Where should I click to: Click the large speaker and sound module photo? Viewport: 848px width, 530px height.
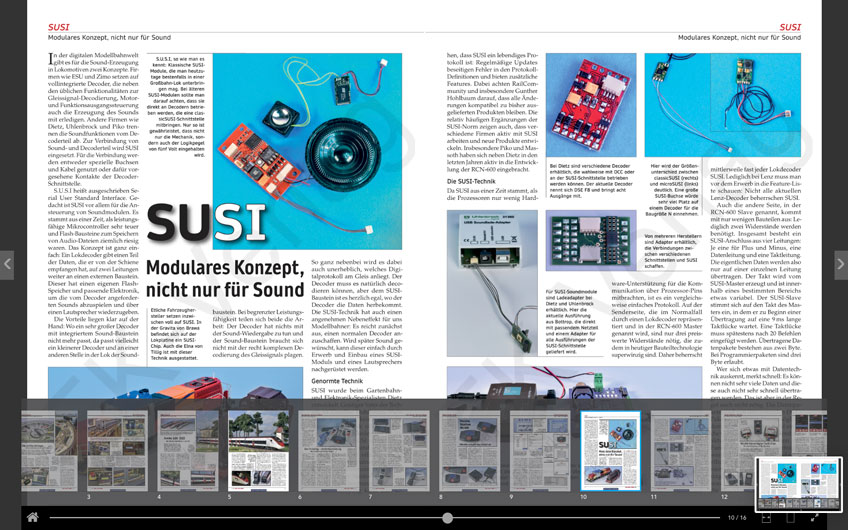click(x=307, y=151)
